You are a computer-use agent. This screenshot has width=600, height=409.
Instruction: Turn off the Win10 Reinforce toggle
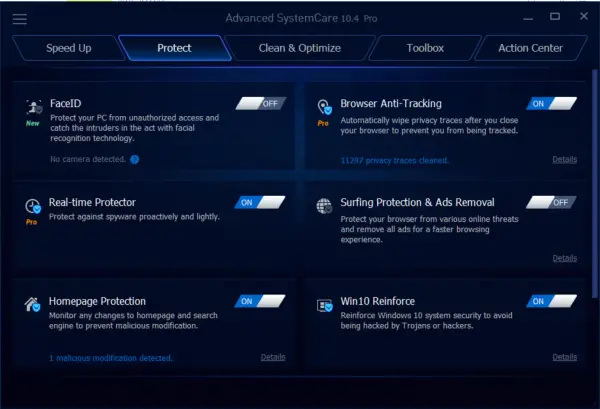(552, 301)
